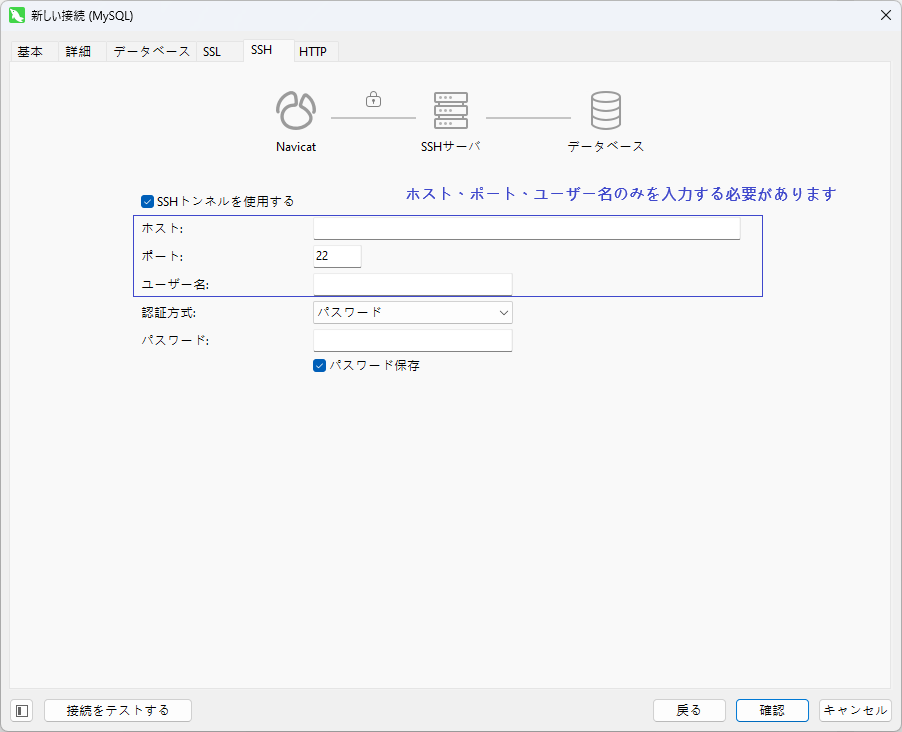Toggle the side panel icon at the lower left
Screen dimensions: 902x732
22,711
